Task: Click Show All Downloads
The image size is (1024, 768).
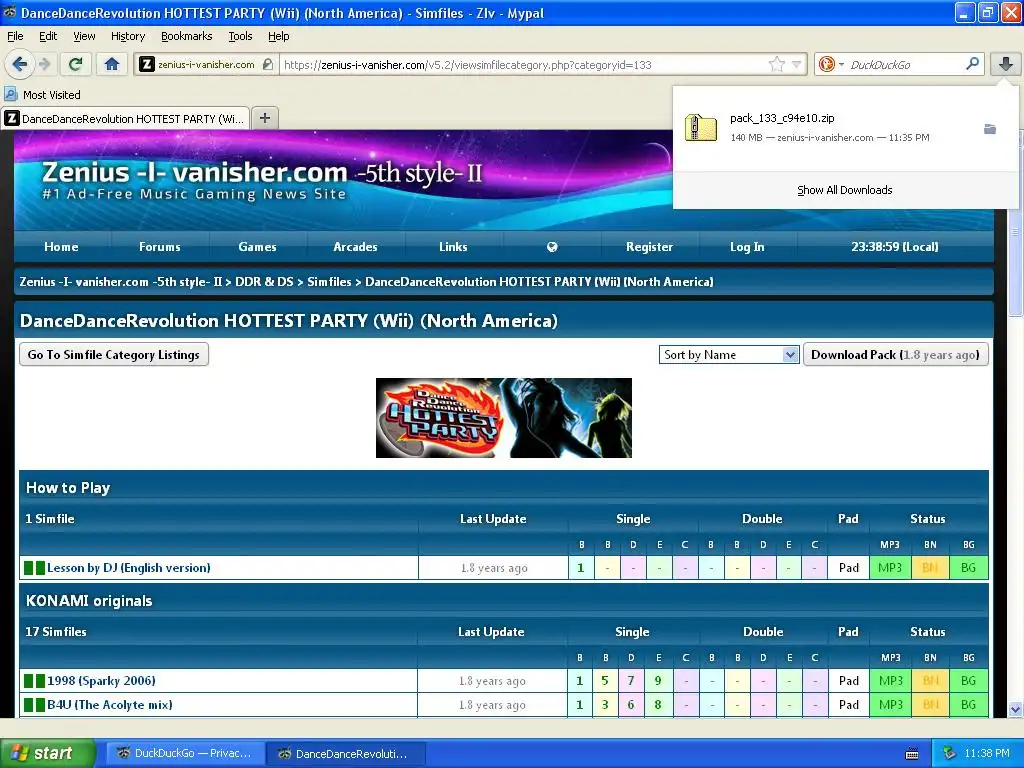Action: (844, 190)
